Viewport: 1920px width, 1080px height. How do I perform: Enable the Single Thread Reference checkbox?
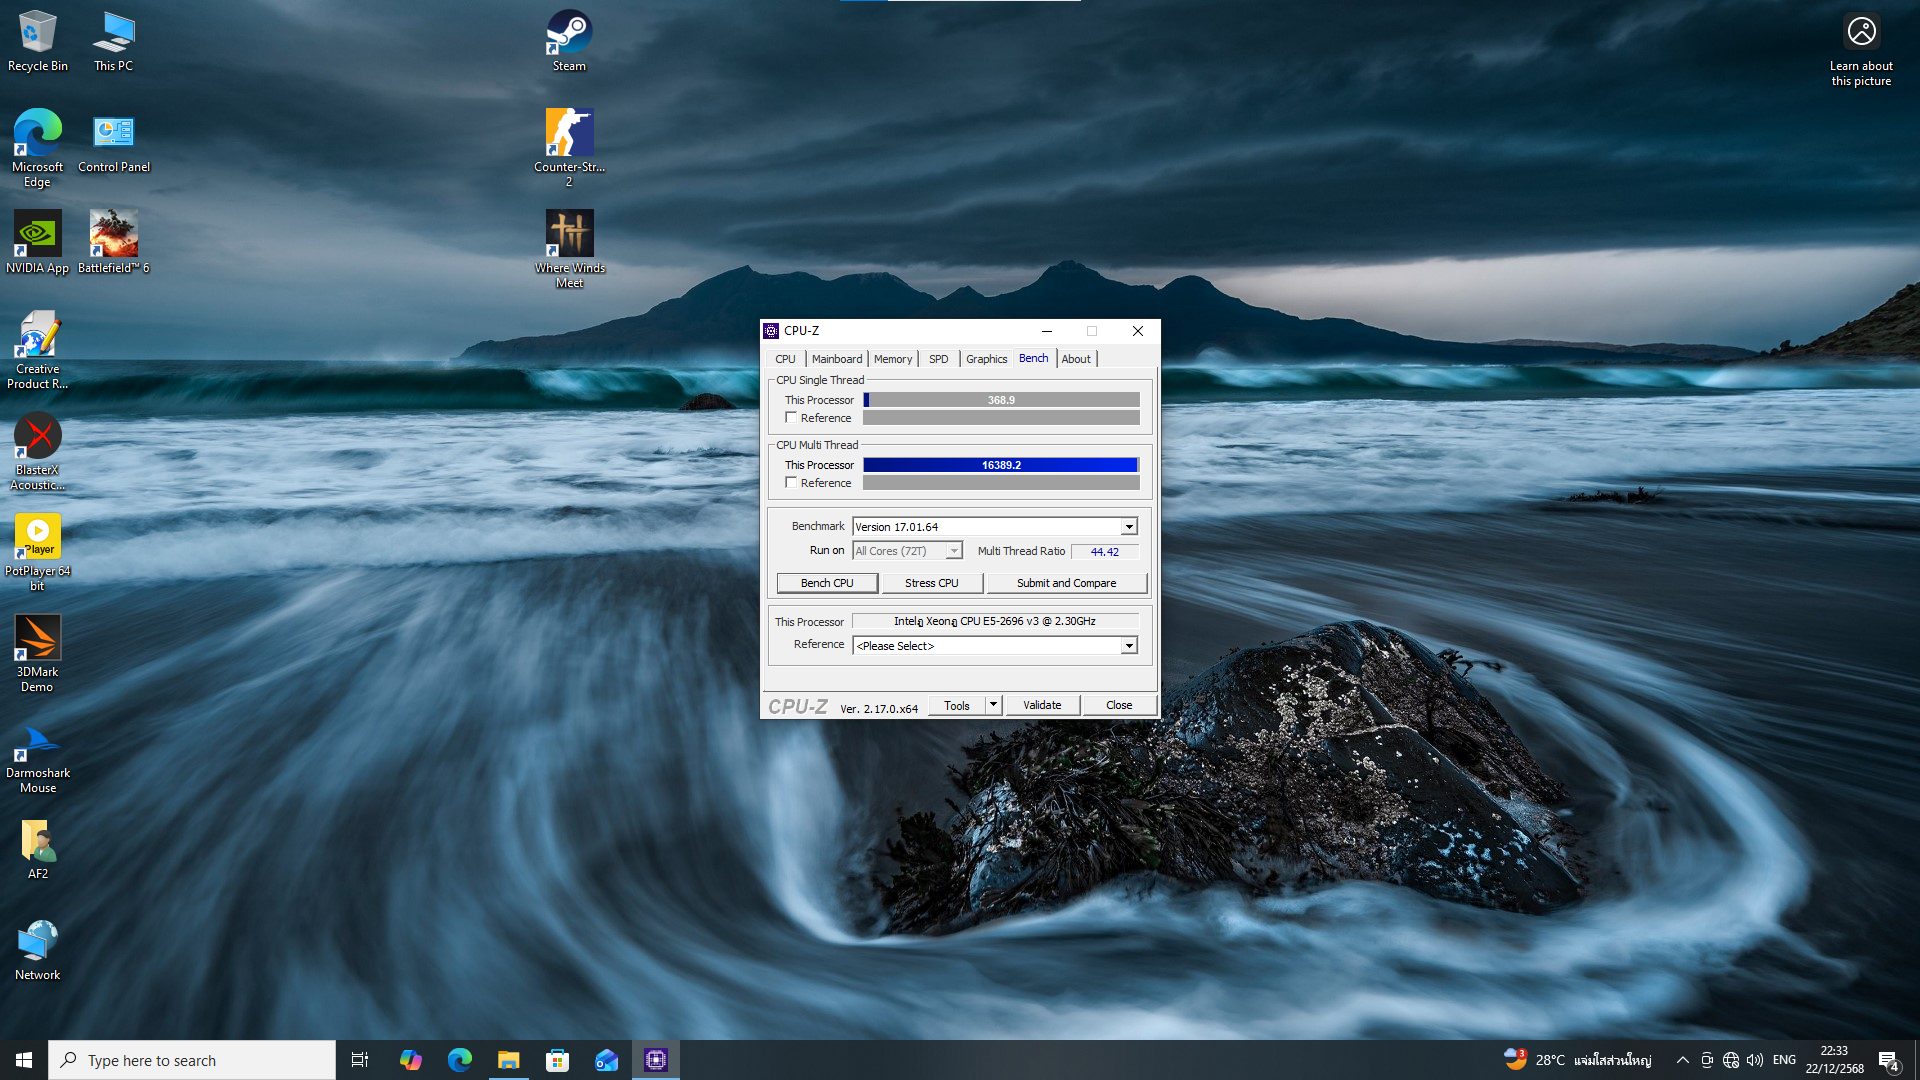(791, 418)
